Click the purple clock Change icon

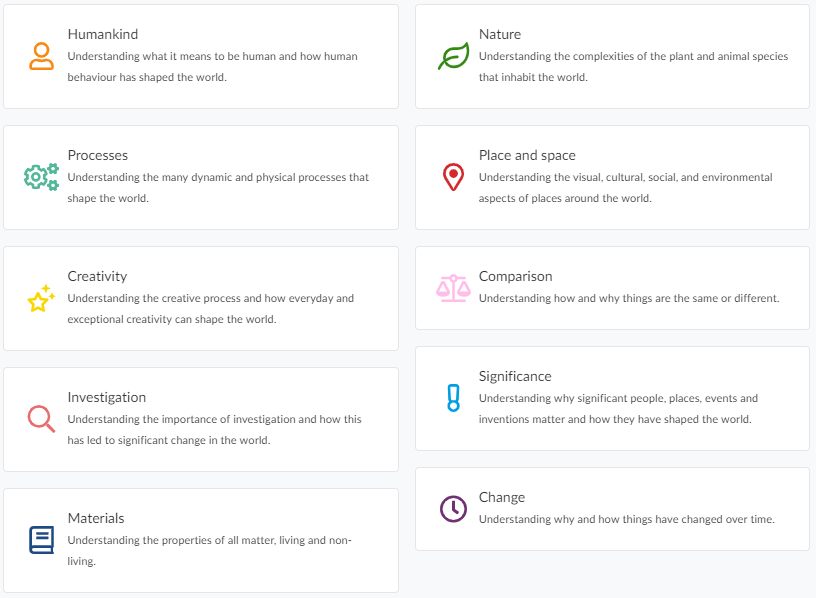453,508
